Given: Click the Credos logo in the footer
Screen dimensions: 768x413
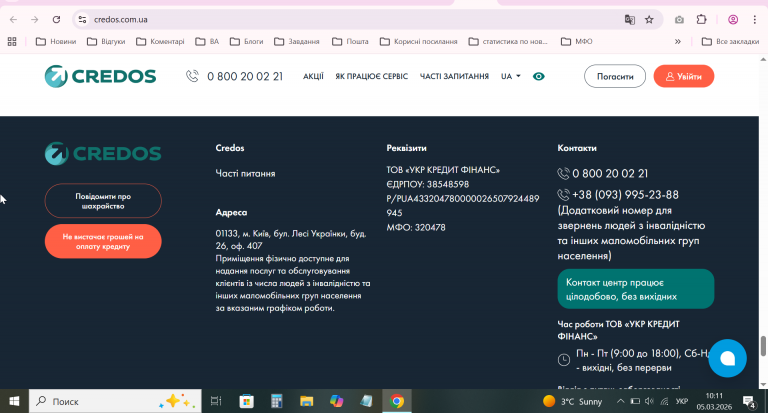Looking at the screenshot, I should [103, 153].
